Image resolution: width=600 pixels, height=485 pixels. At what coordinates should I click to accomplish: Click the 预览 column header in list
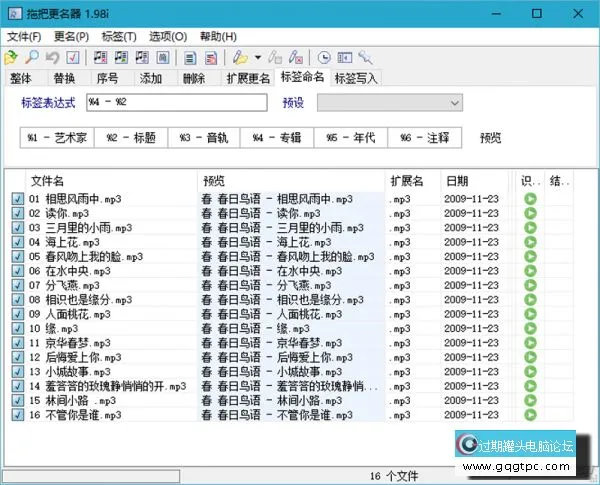[291, 181]
